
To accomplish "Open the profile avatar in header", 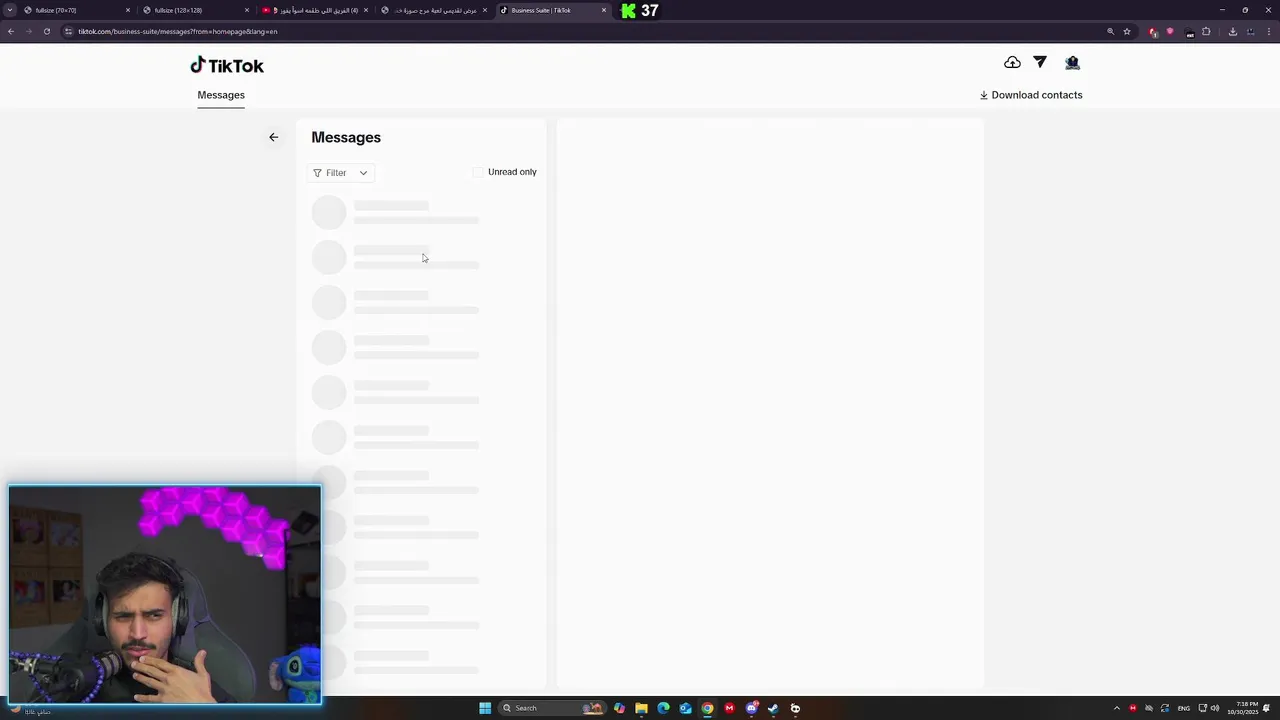I will (1072, 62).
